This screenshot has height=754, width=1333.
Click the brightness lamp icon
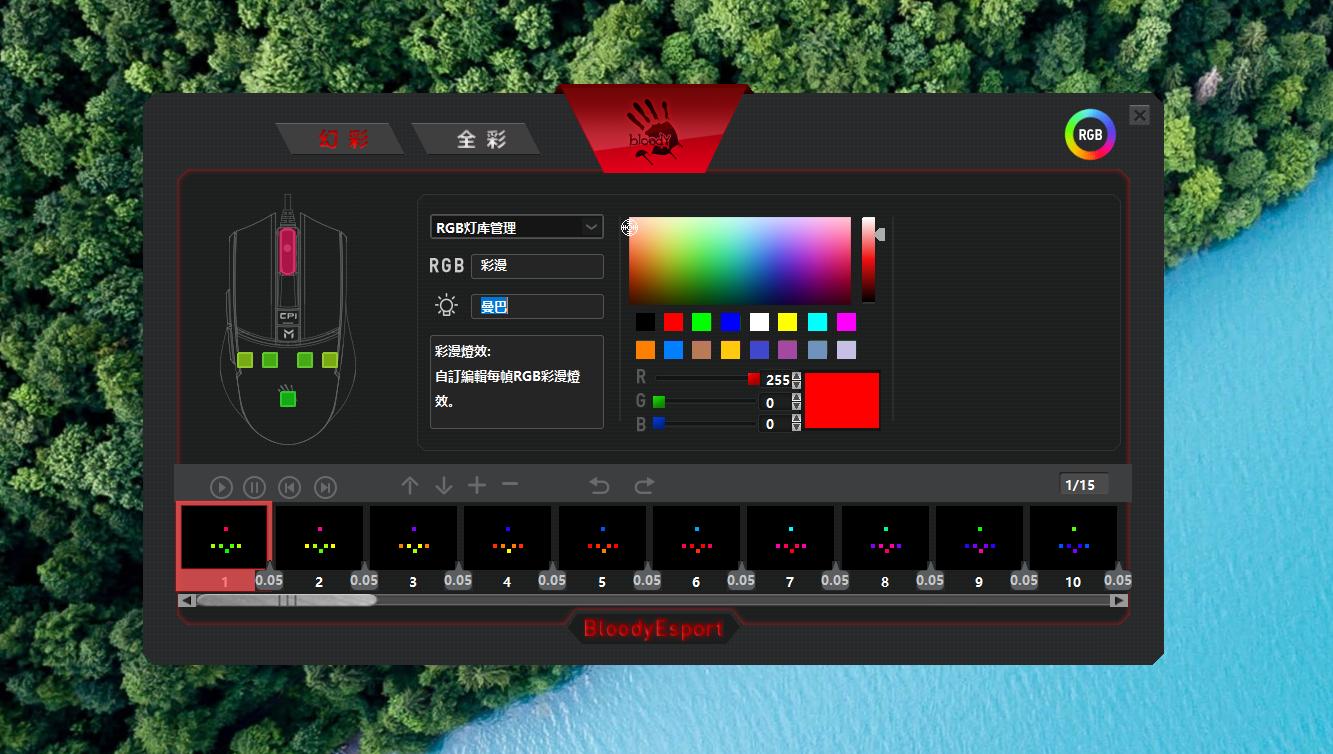pyautogui.click(x=446, y=306)
